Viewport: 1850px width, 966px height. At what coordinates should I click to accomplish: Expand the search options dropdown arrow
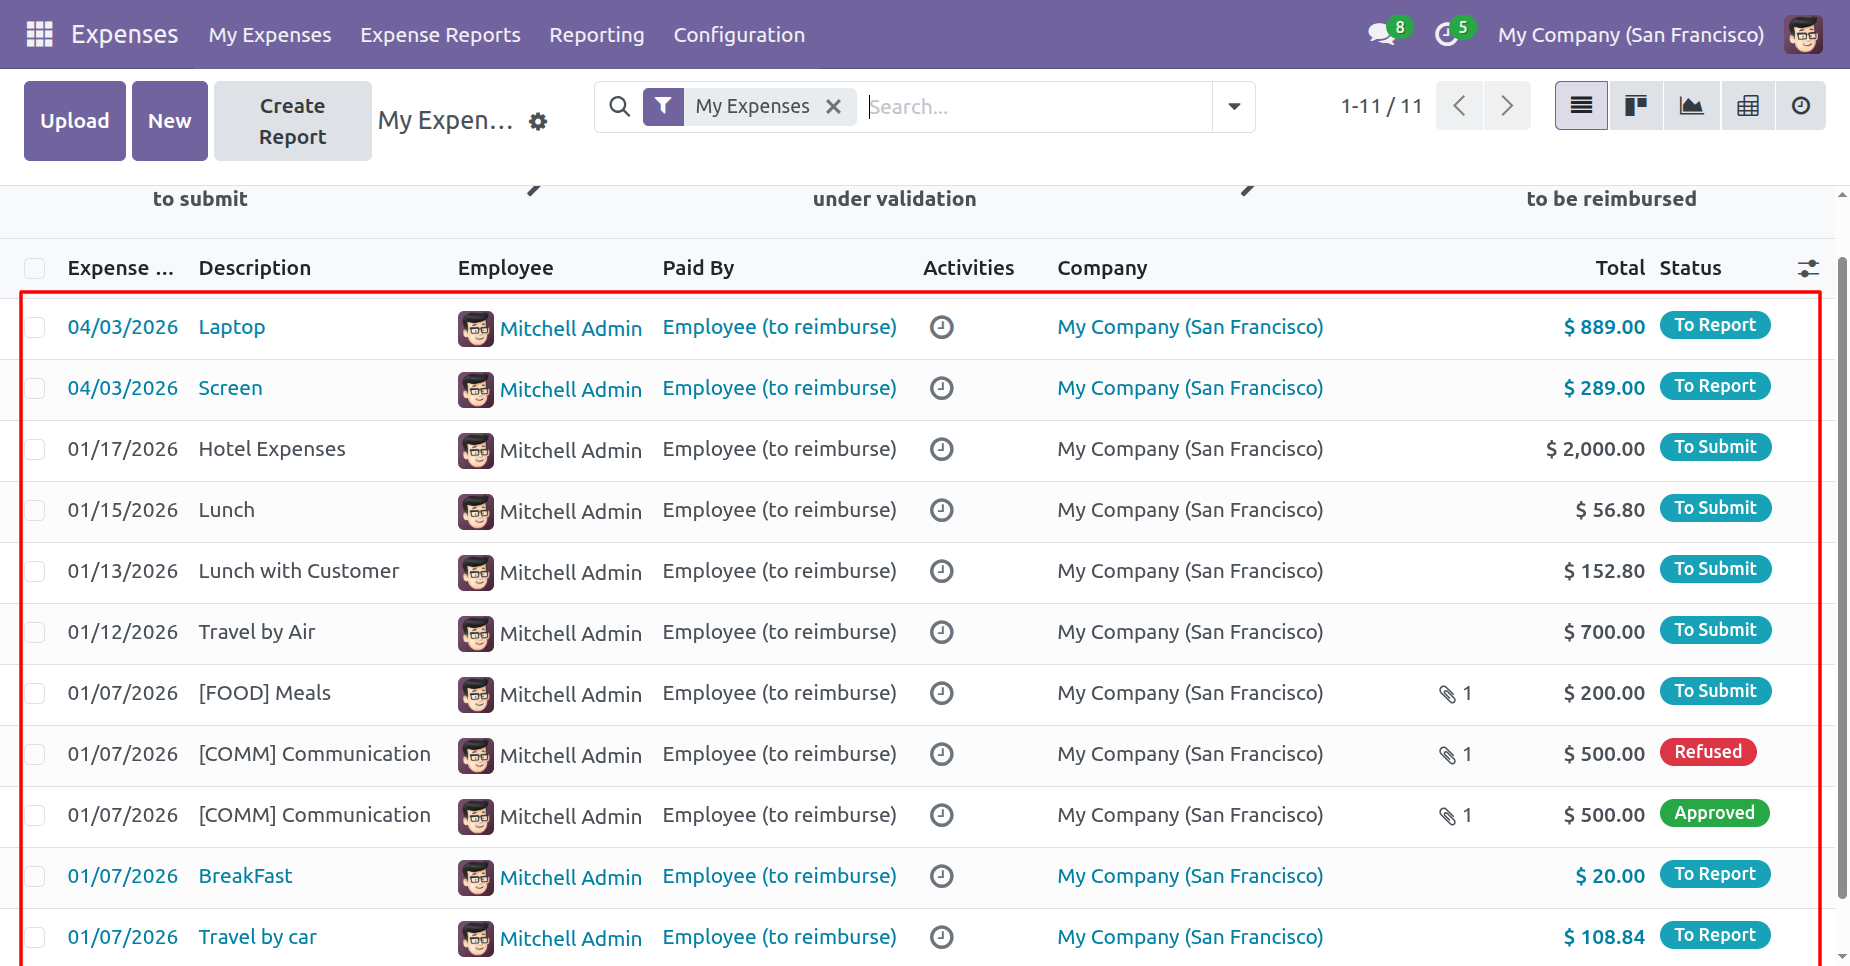pos(1234,107)
